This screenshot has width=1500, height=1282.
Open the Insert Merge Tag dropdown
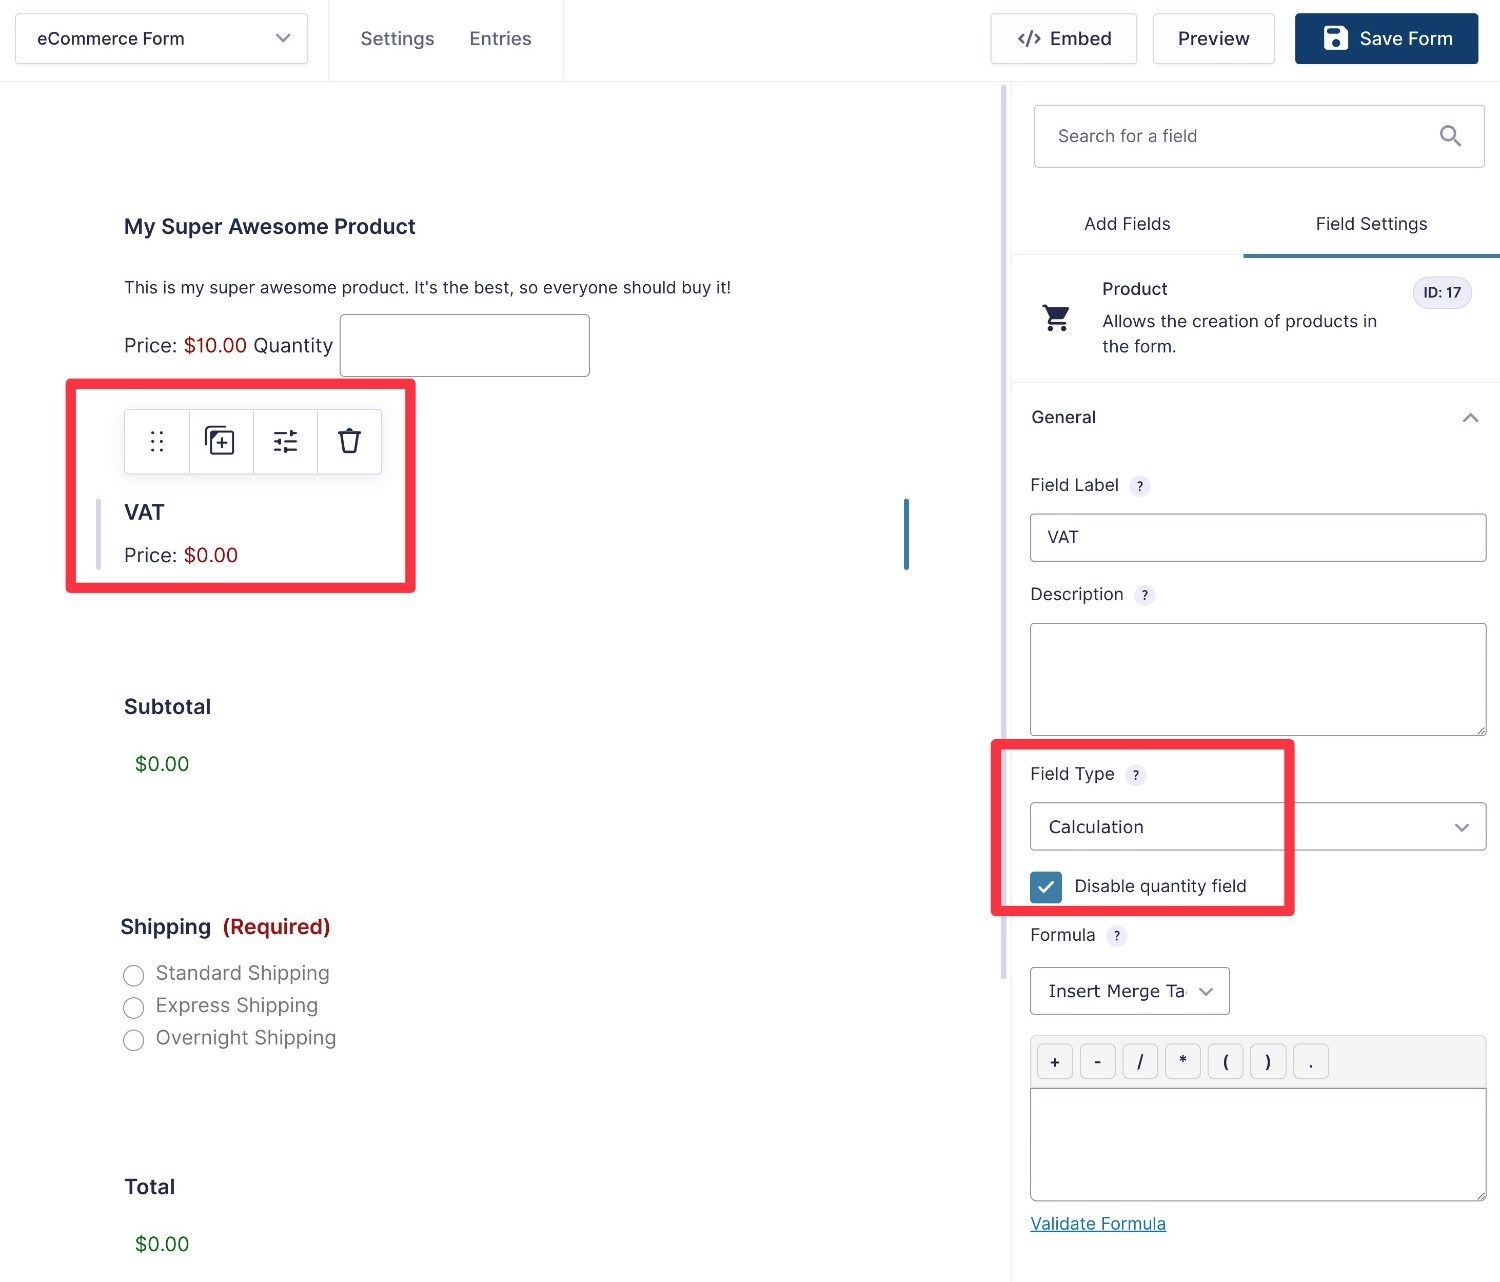click(x=1129, y=991)
